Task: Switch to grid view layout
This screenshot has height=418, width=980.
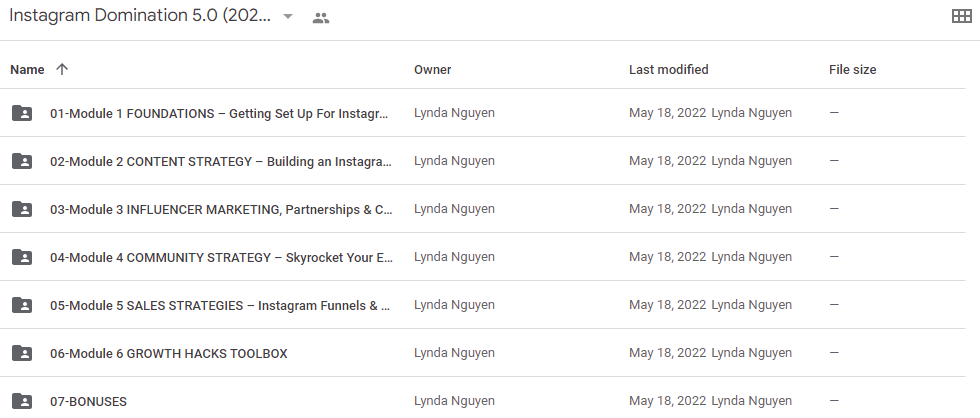Action: 961,17
